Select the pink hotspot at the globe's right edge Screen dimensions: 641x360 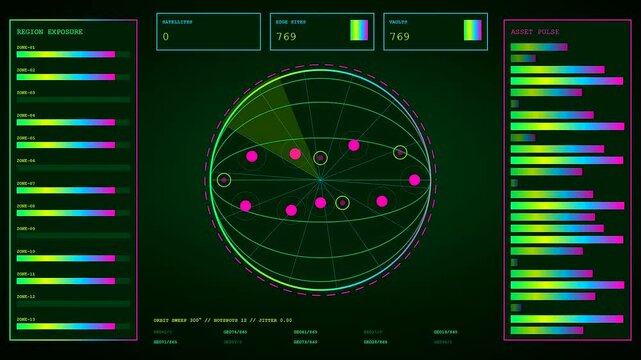coord(415,180)
